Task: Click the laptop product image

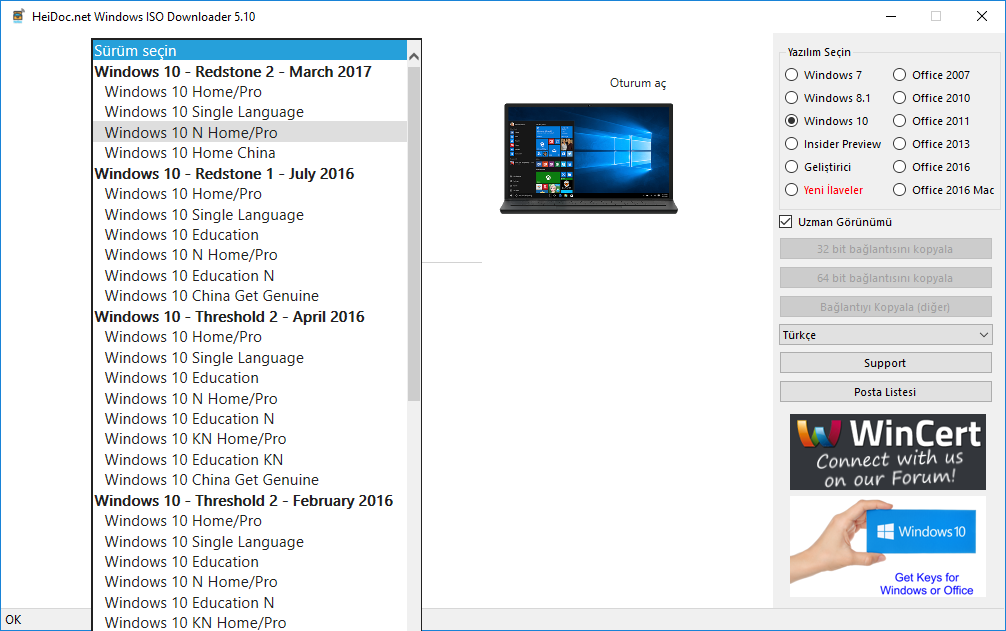Action: tap(588, 157)
